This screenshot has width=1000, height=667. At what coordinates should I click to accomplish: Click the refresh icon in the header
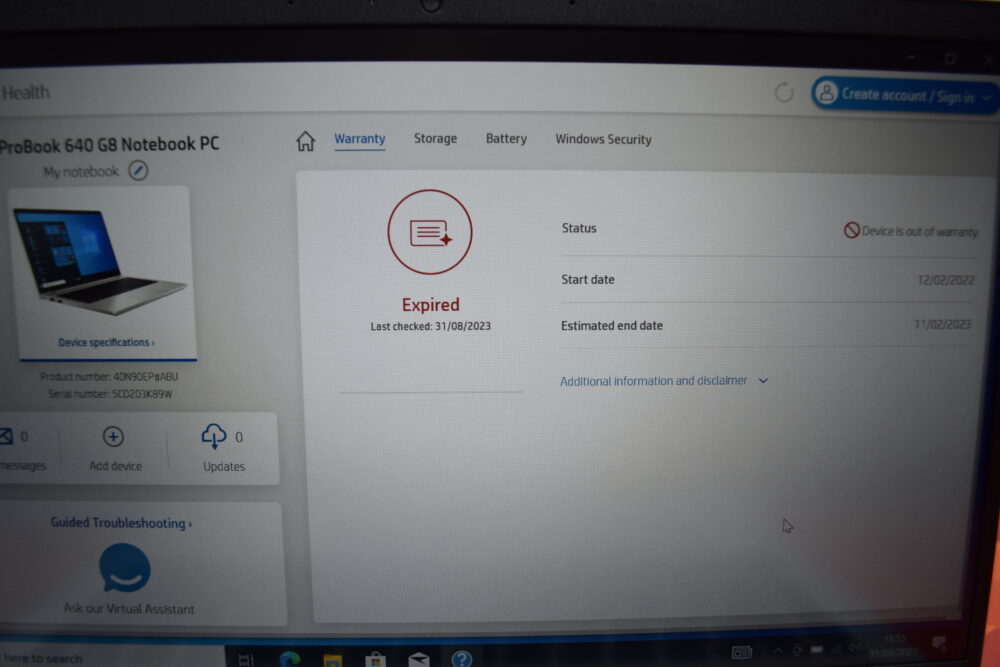tap(784, 92)
